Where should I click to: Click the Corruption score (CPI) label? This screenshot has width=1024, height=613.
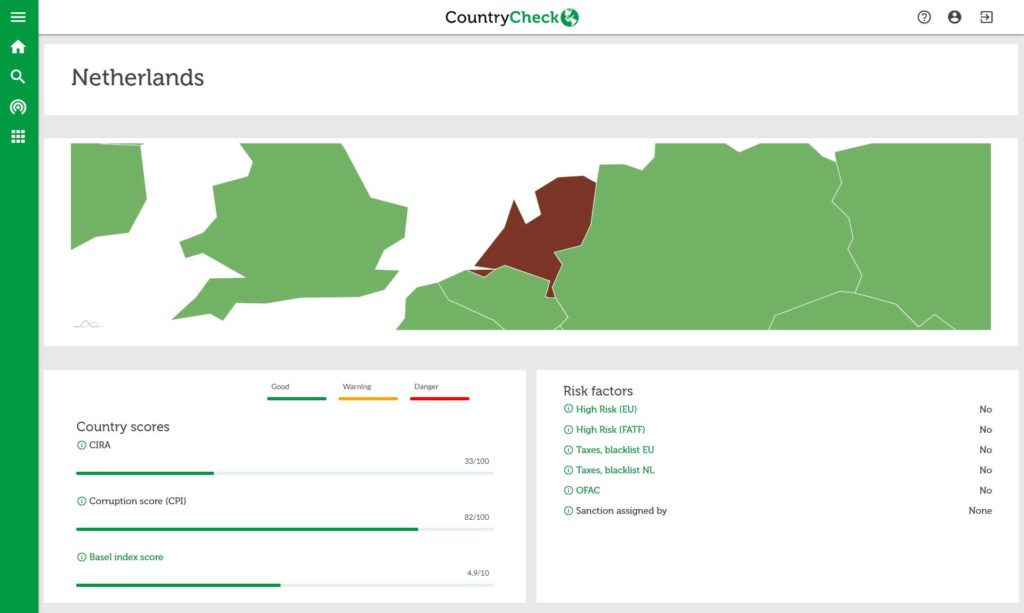click(x=138, y=501)
